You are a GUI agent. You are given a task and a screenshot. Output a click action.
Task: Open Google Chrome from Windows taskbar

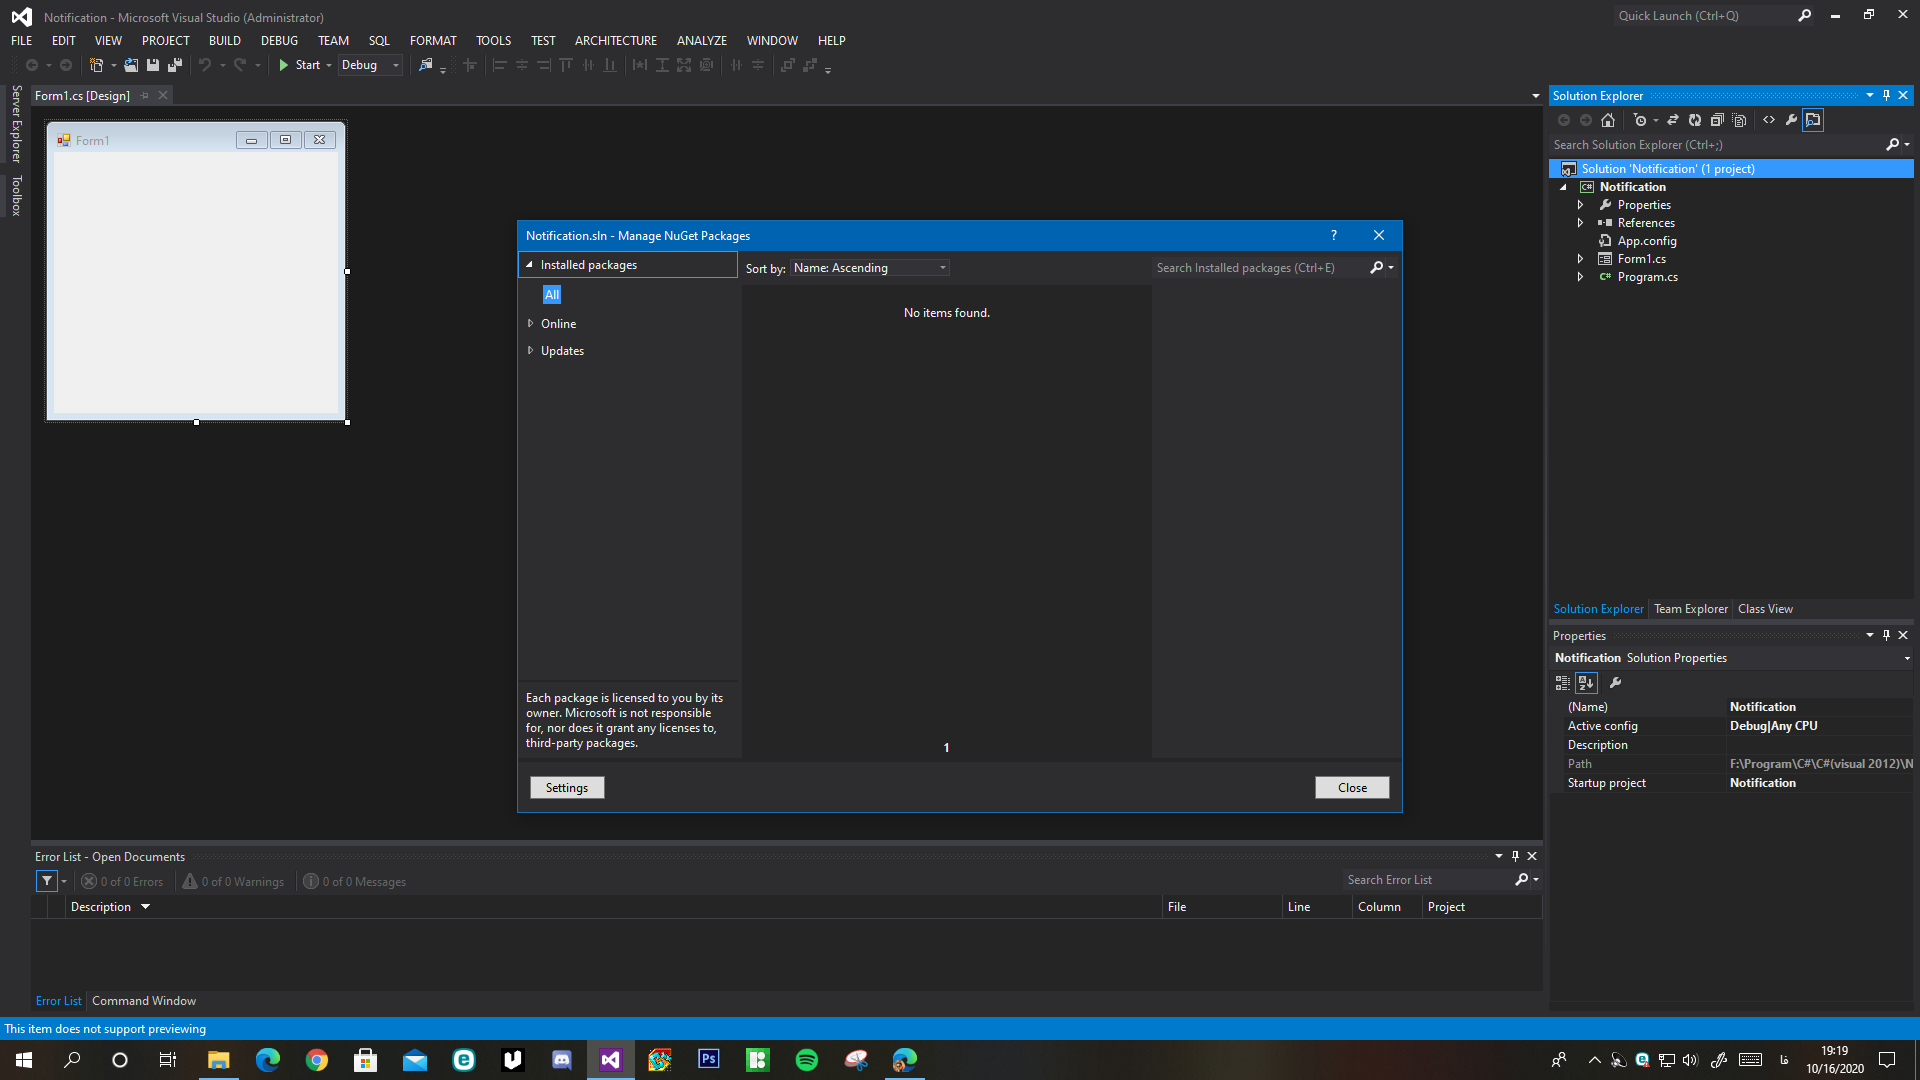point(317,1060)
